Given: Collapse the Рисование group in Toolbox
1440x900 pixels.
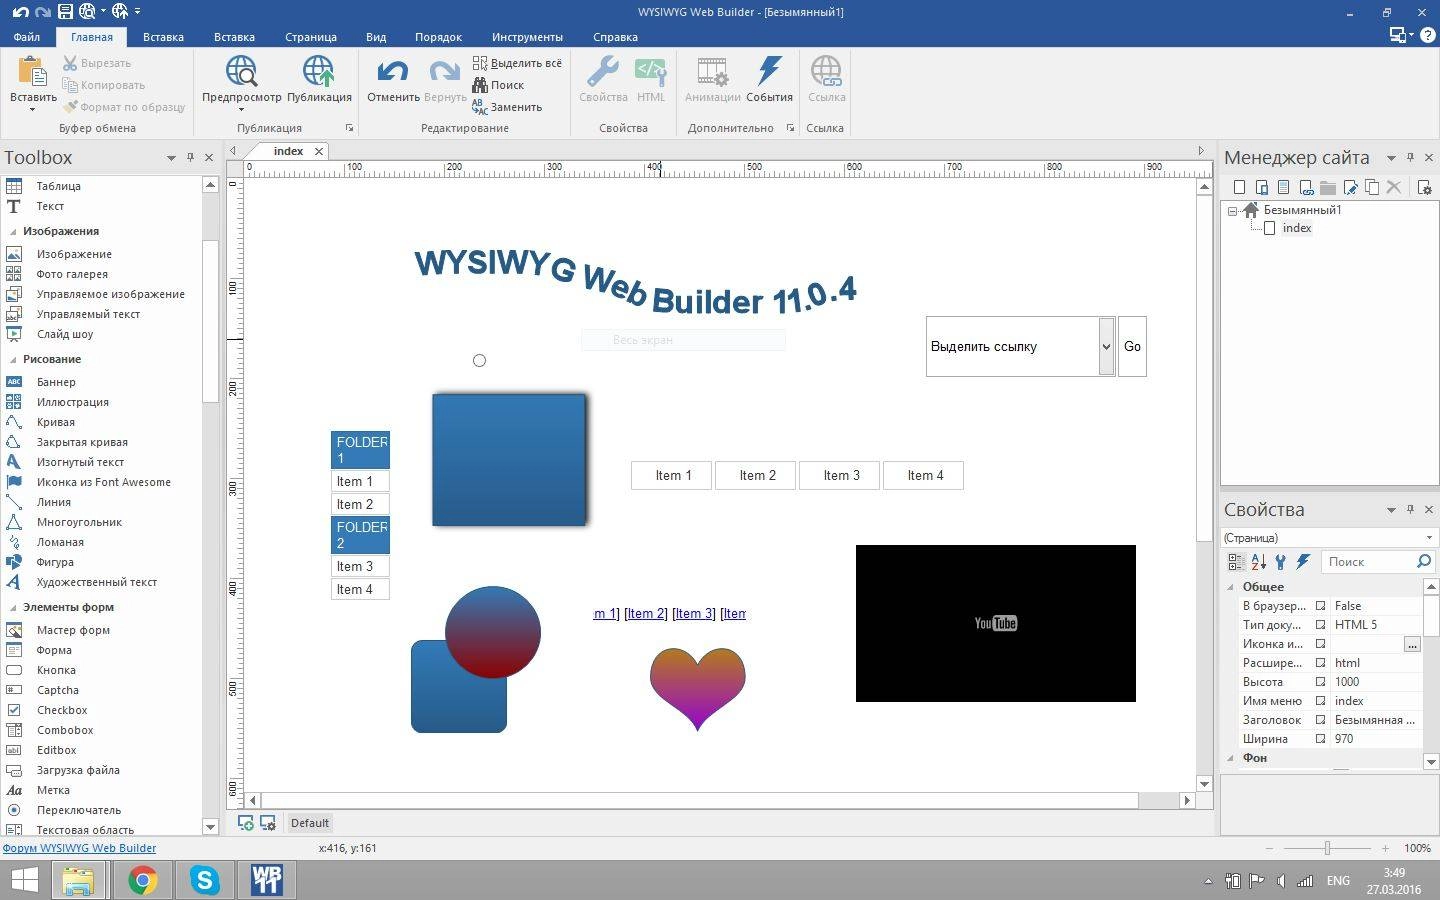Looking at the screenshot, I should click(x=13, y=359).
